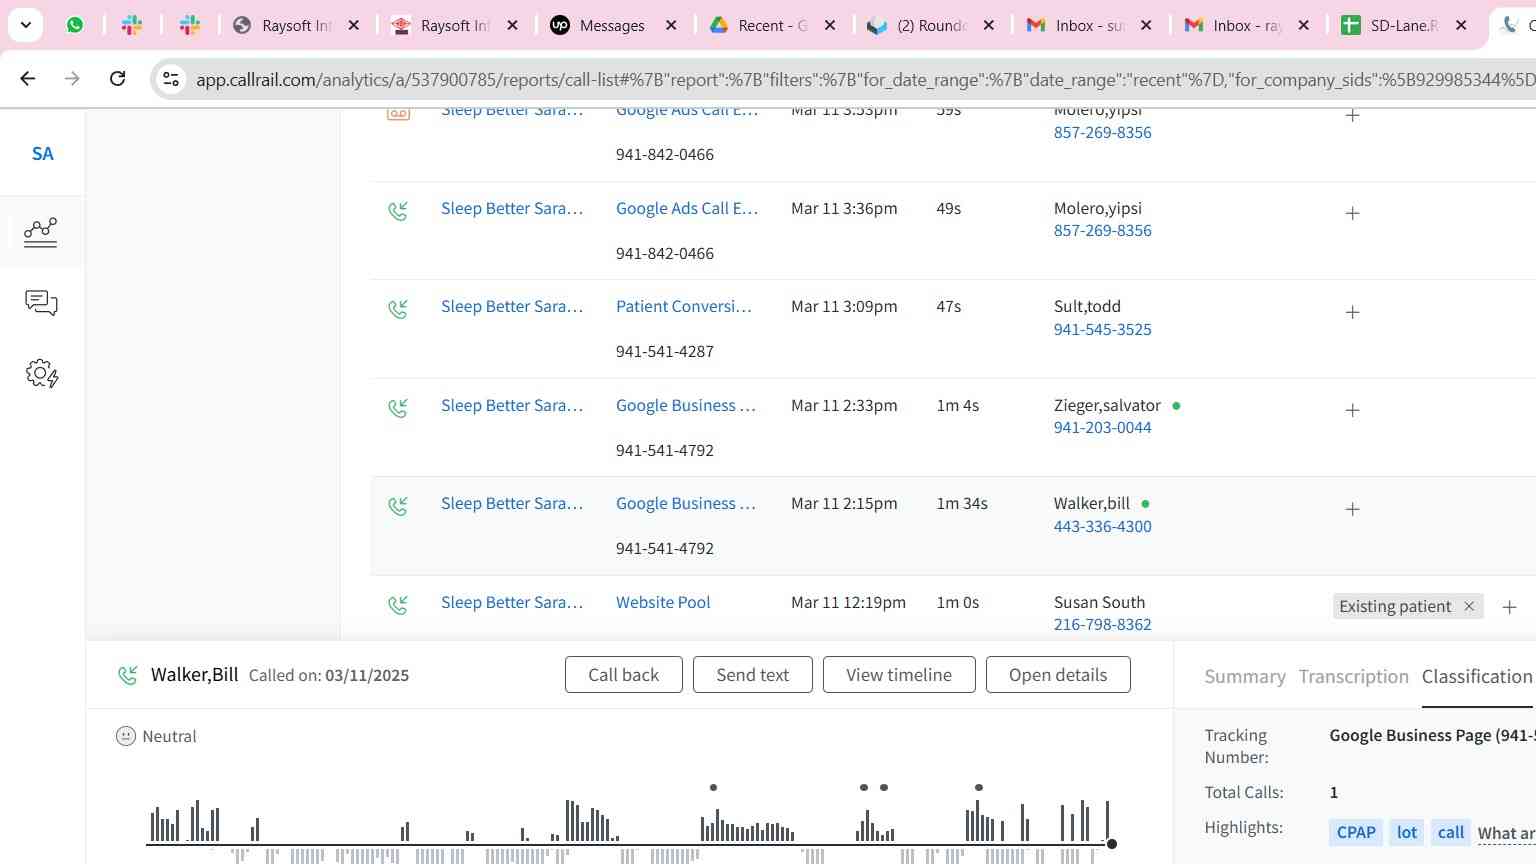This screenshot has height=864, width=1536.
Task: Click the View timeline button
Action: pos(898,675)
